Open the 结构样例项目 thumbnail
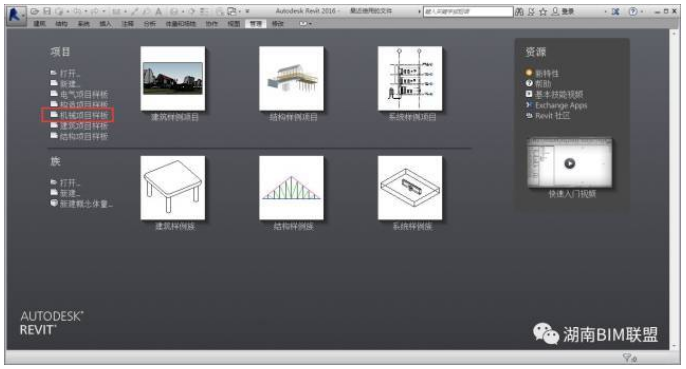The width and height of the screenshot is (686, 369). click(291, 78)
